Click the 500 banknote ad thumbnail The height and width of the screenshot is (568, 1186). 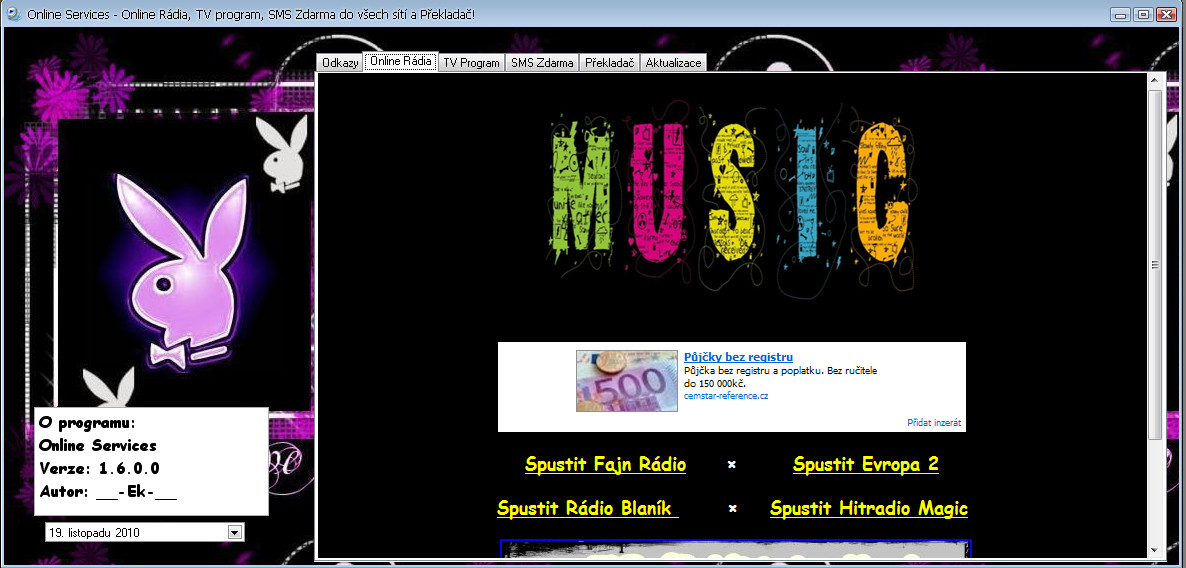[627, 380]
